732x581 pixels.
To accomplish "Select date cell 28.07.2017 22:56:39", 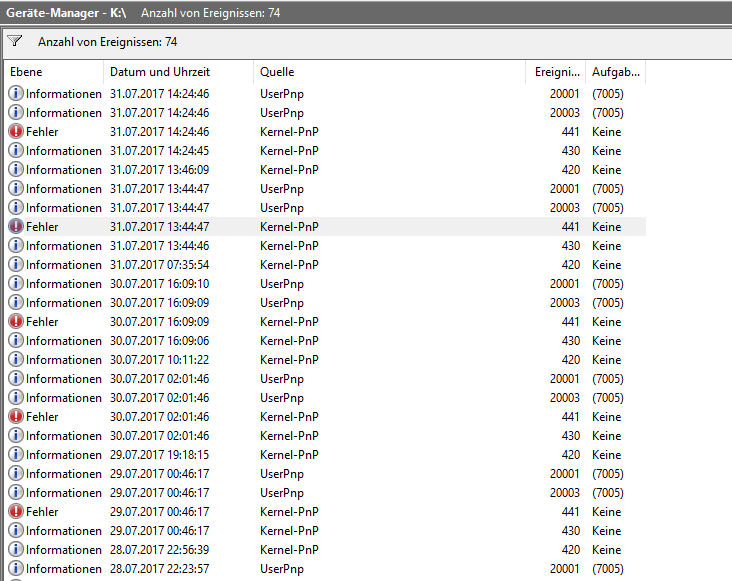I will pyautogui.click(x=160, y=550).
